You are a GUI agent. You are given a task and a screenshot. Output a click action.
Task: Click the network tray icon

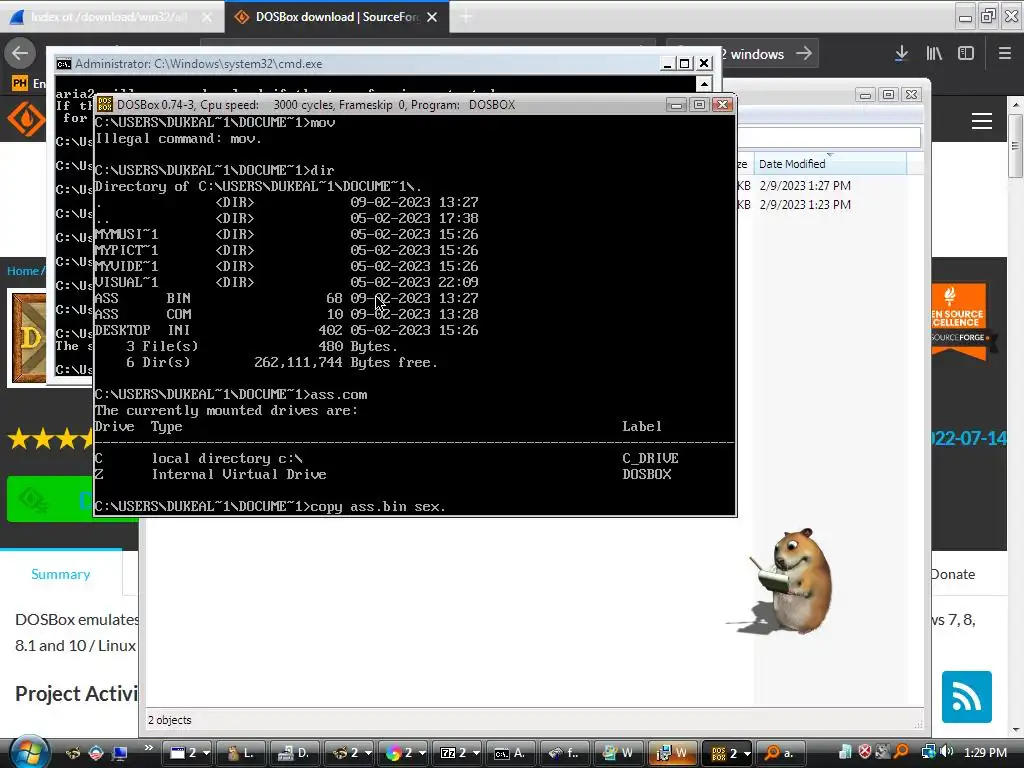pyautogui.click(x=928, y=752)
